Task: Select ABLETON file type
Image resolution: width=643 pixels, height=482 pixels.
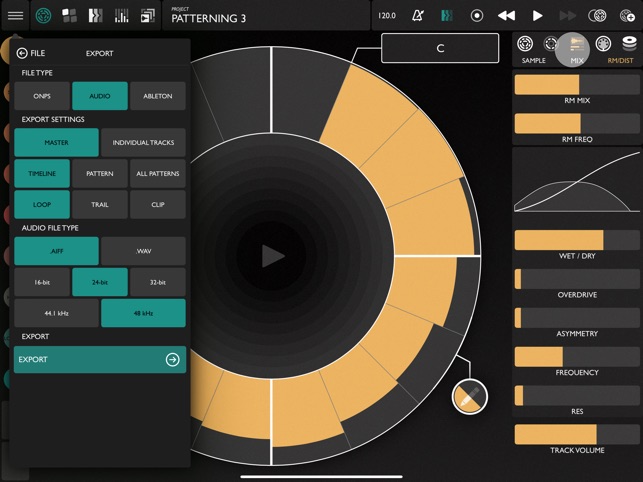Action: (158, 96)
